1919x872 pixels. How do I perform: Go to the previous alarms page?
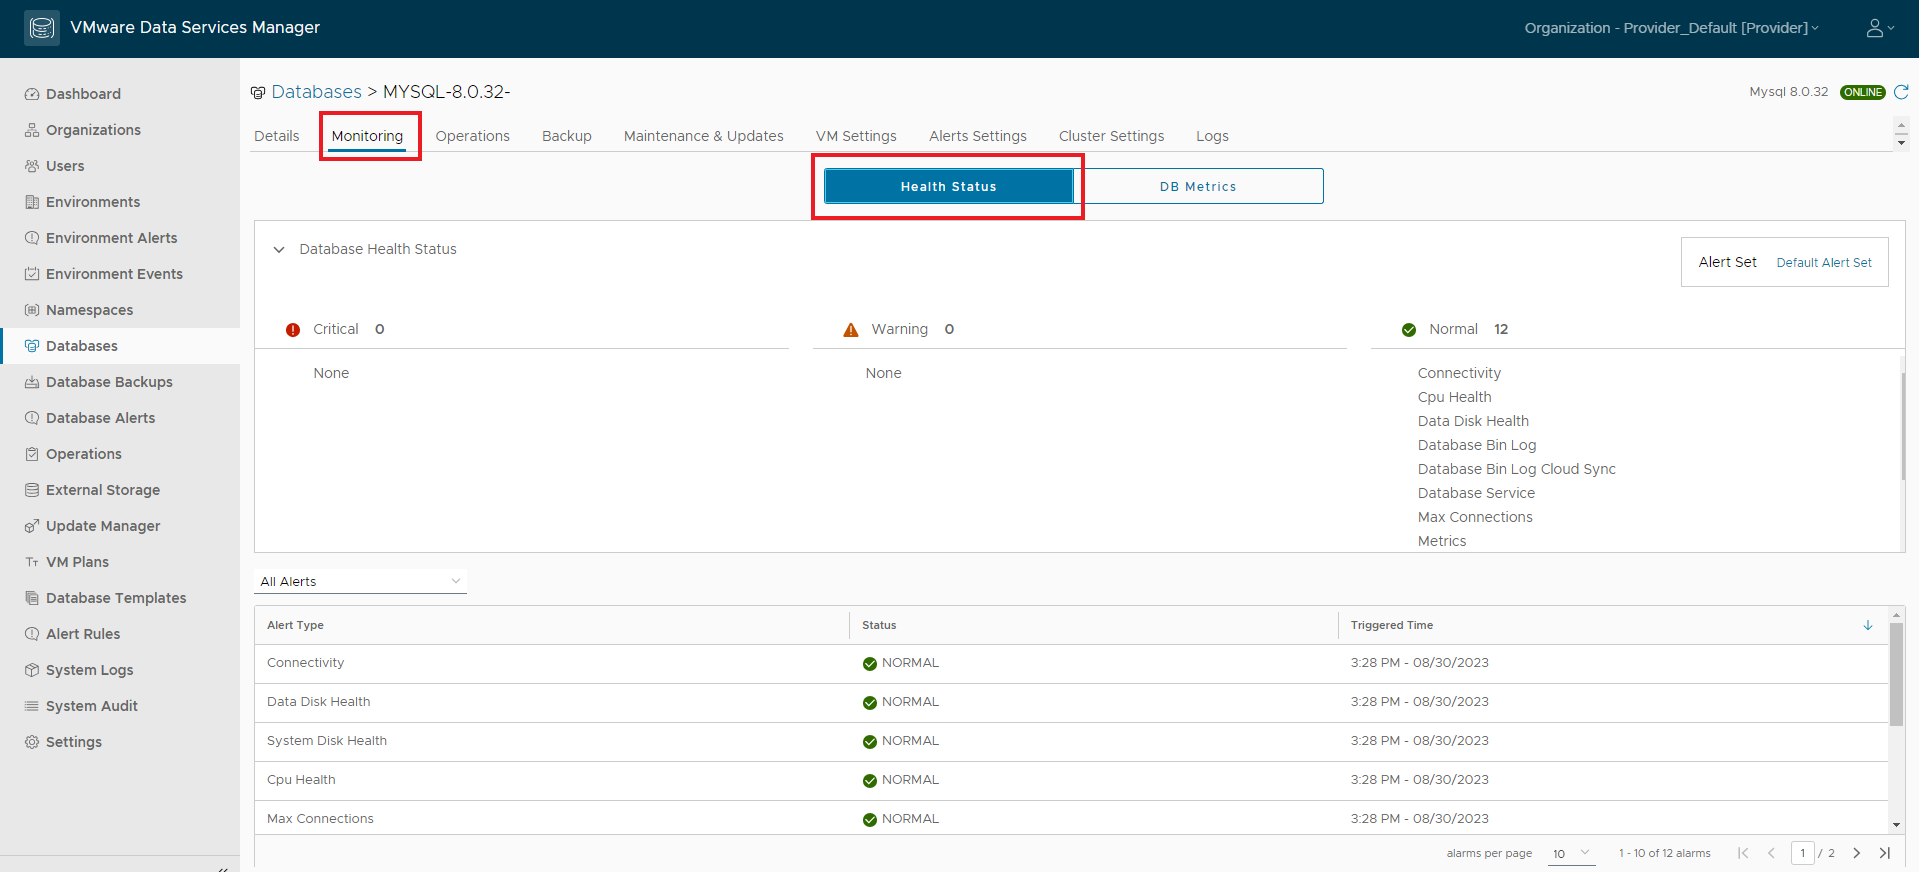(x=1771, y=853)
